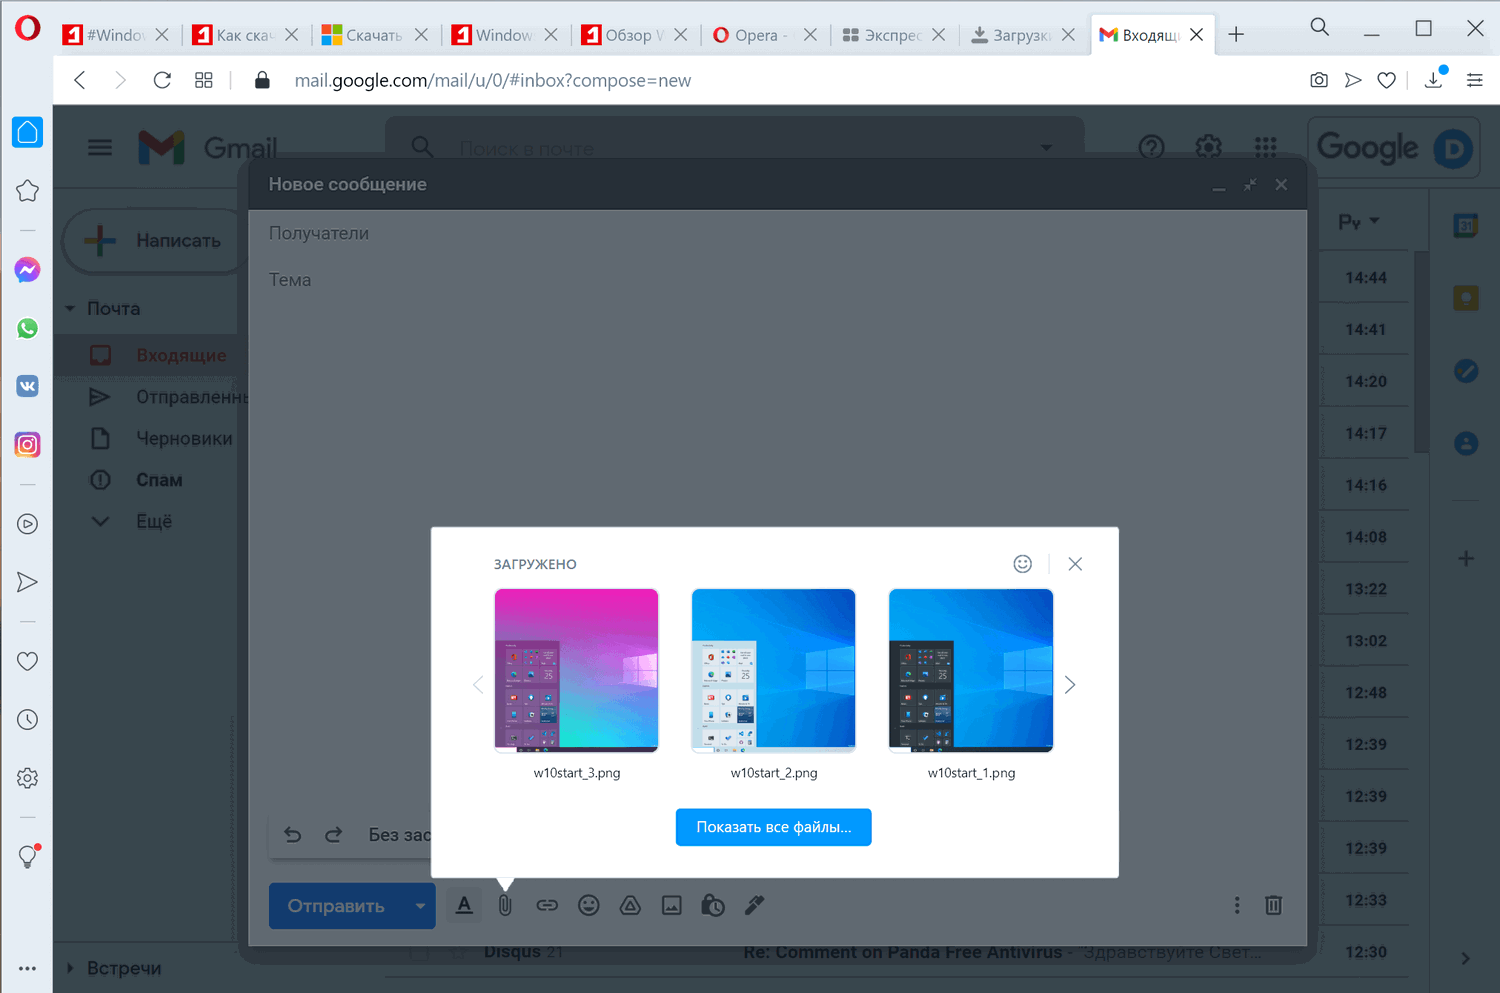
Task: Open Google Calendar in the side panel
Action: point(1466,226)
